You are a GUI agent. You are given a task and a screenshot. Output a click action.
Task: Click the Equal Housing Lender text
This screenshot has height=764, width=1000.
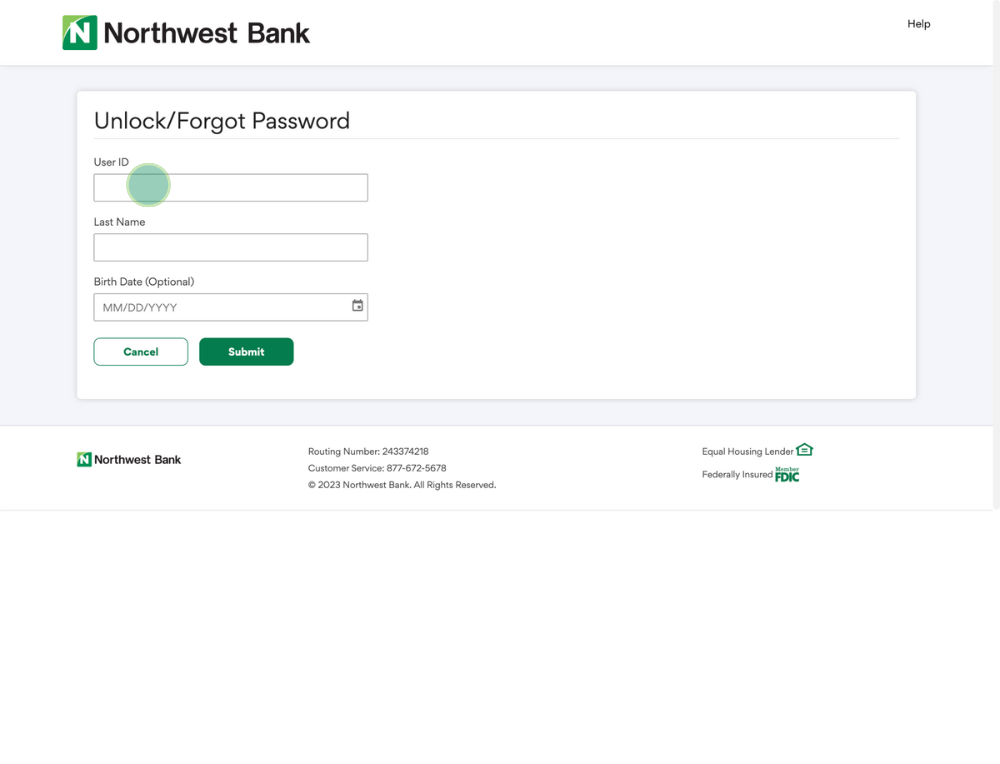click(747, 452)
